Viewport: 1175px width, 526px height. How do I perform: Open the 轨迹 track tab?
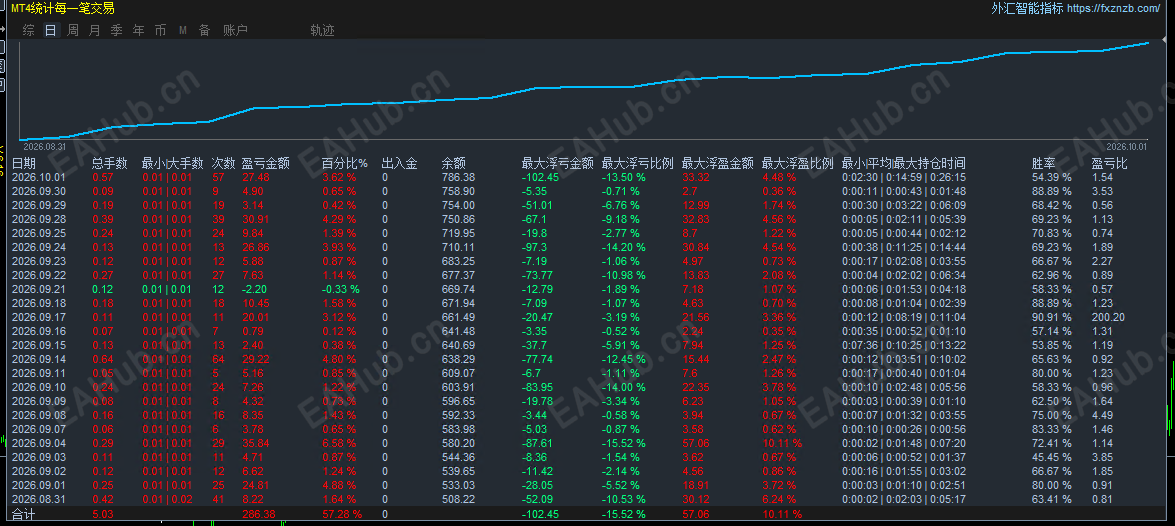pyautogui.click(x=322, y=31)
